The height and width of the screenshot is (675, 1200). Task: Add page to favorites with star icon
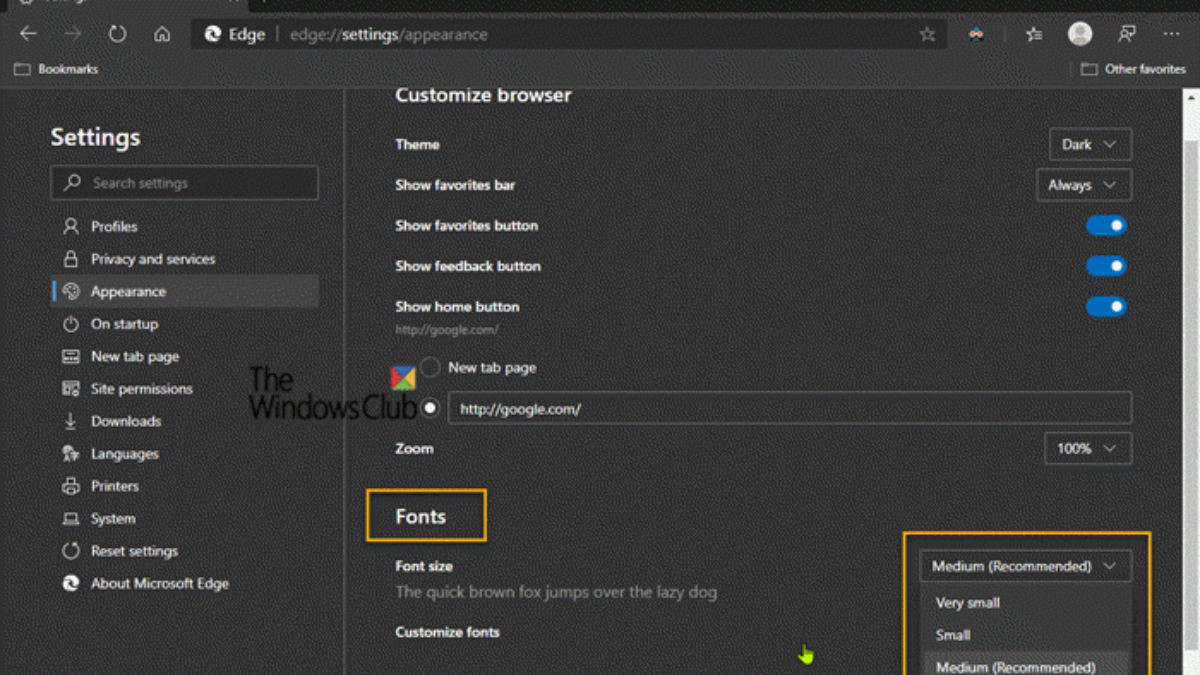tap(927, 34)
